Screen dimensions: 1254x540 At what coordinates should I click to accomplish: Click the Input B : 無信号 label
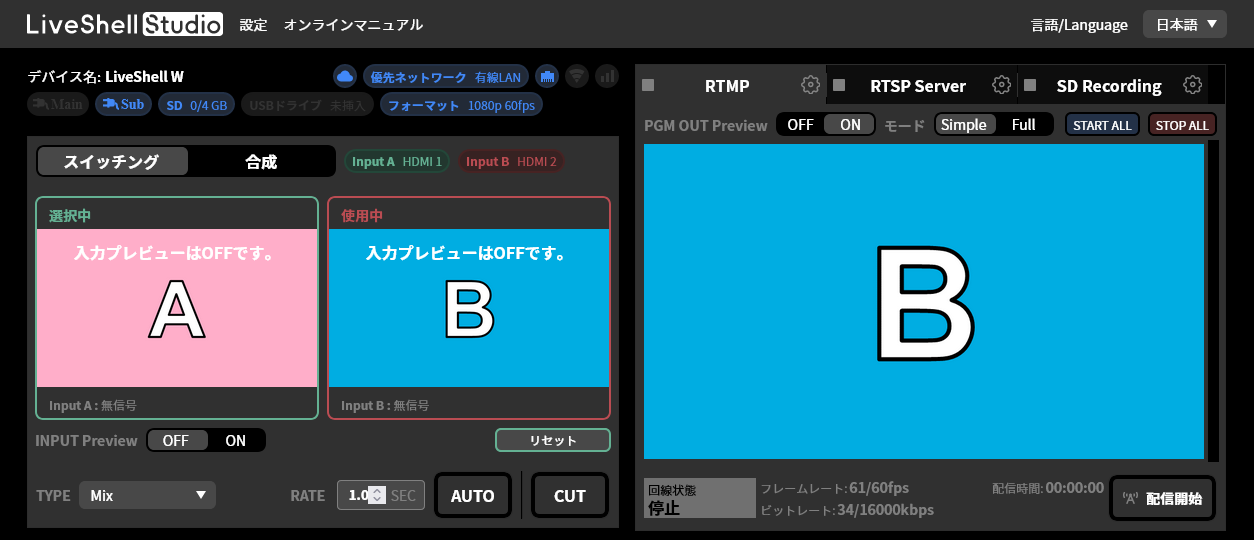click(x=385, y=405)
